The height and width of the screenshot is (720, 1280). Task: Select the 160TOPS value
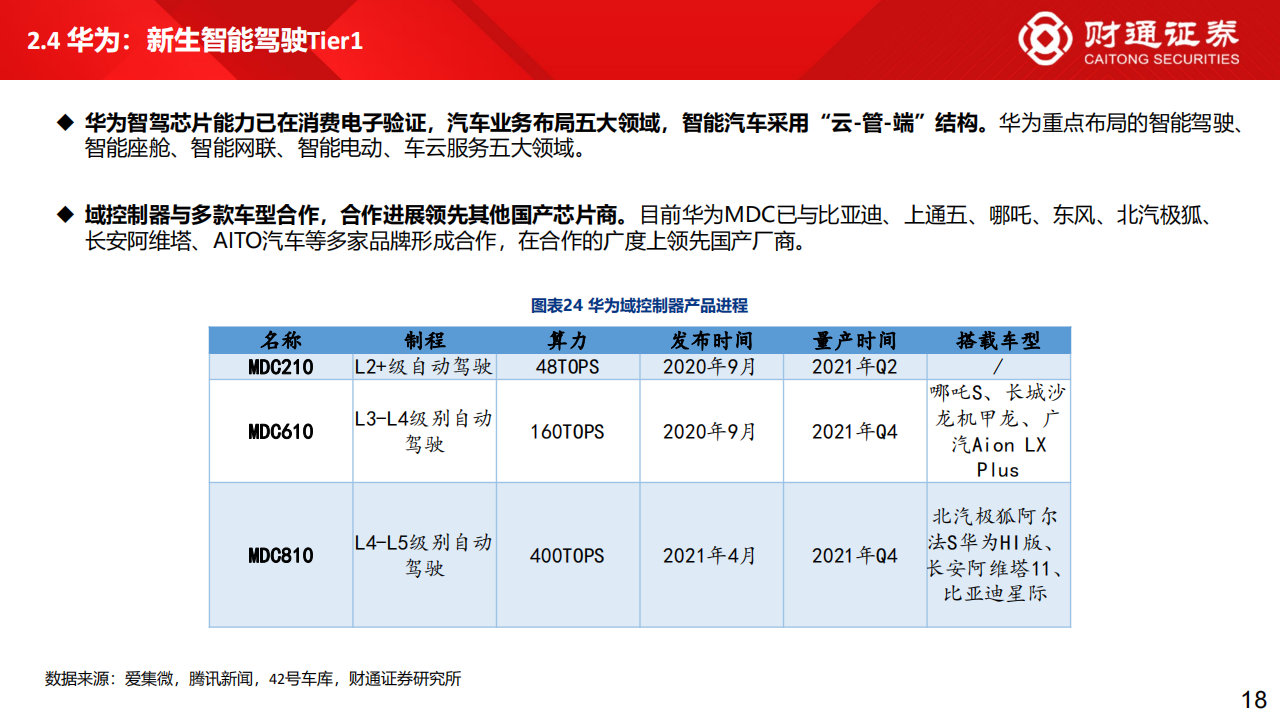point(567,432)
